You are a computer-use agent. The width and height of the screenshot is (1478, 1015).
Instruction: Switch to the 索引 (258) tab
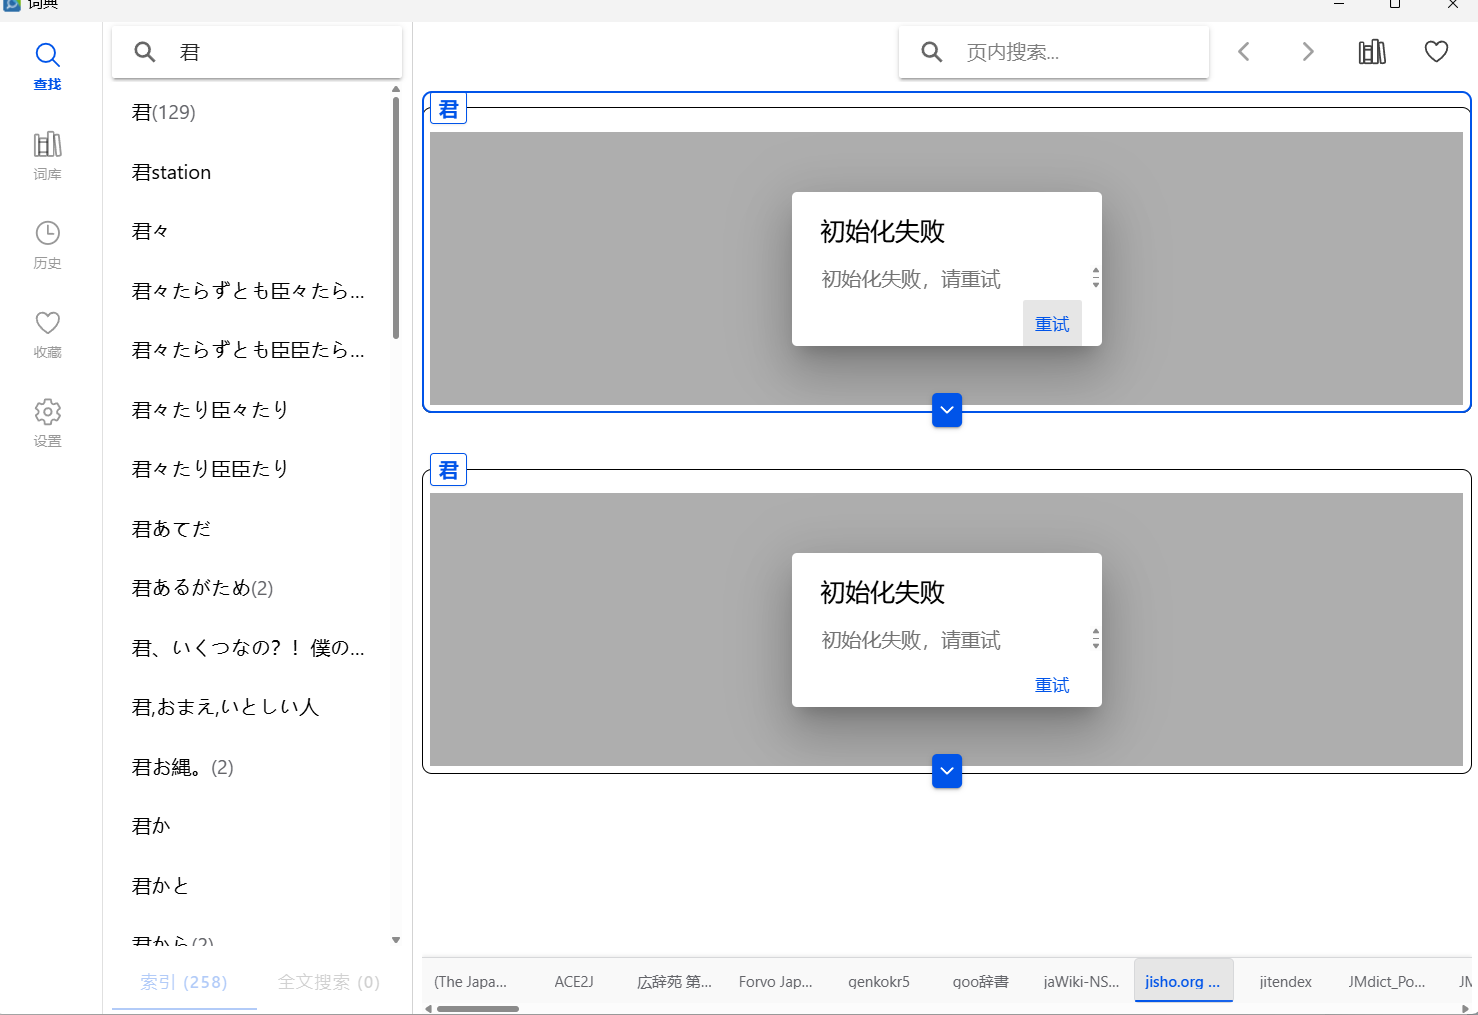[x=184, y=982]
